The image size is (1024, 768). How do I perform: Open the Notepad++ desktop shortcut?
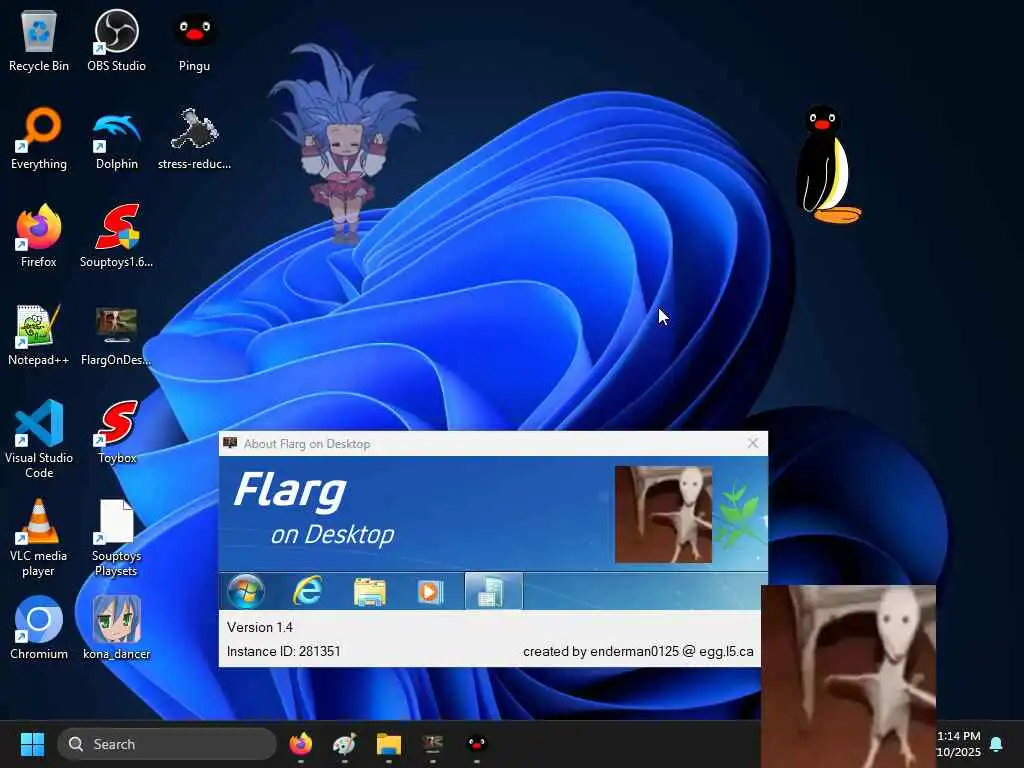pyautogui.click(x=39, y=334)
